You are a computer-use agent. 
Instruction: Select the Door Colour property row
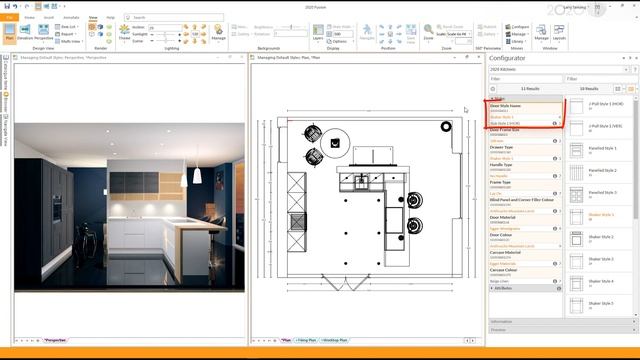coord(525,240)
